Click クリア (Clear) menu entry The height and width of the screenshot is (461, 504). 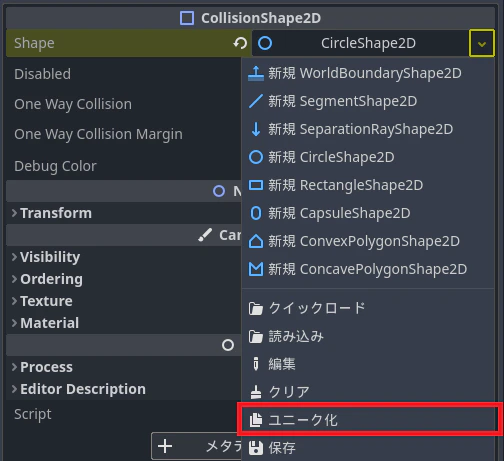tap(368, 392)
